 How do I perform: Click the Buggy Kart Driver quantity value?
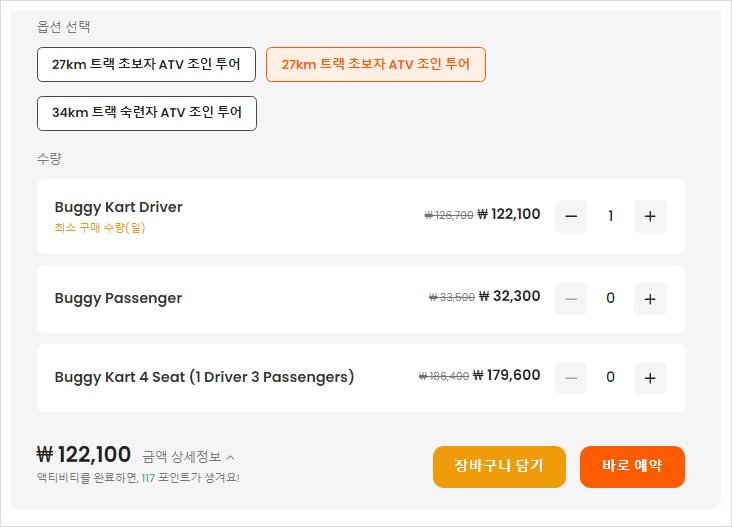tap(611, 216)
